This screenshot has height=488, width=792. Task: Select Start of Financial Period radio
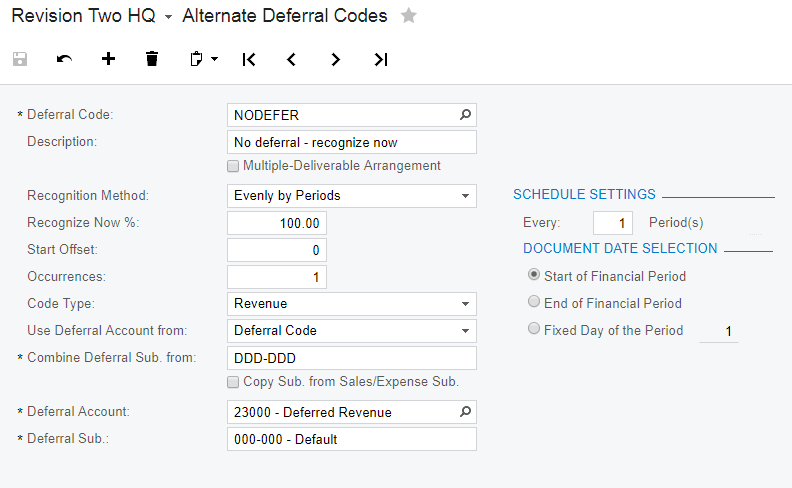[x=533, y=275]
